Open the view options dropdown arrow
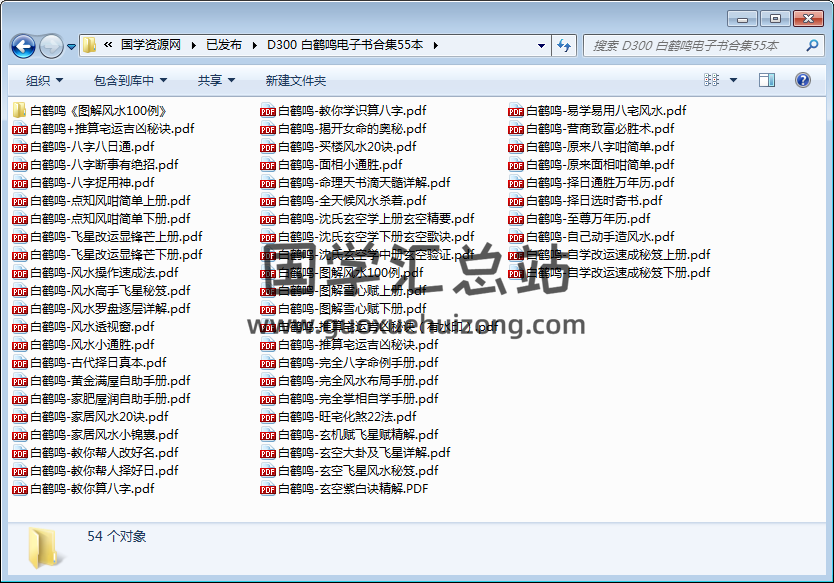Viewport: 834px width, 583px height. click(x=735, y=81)
